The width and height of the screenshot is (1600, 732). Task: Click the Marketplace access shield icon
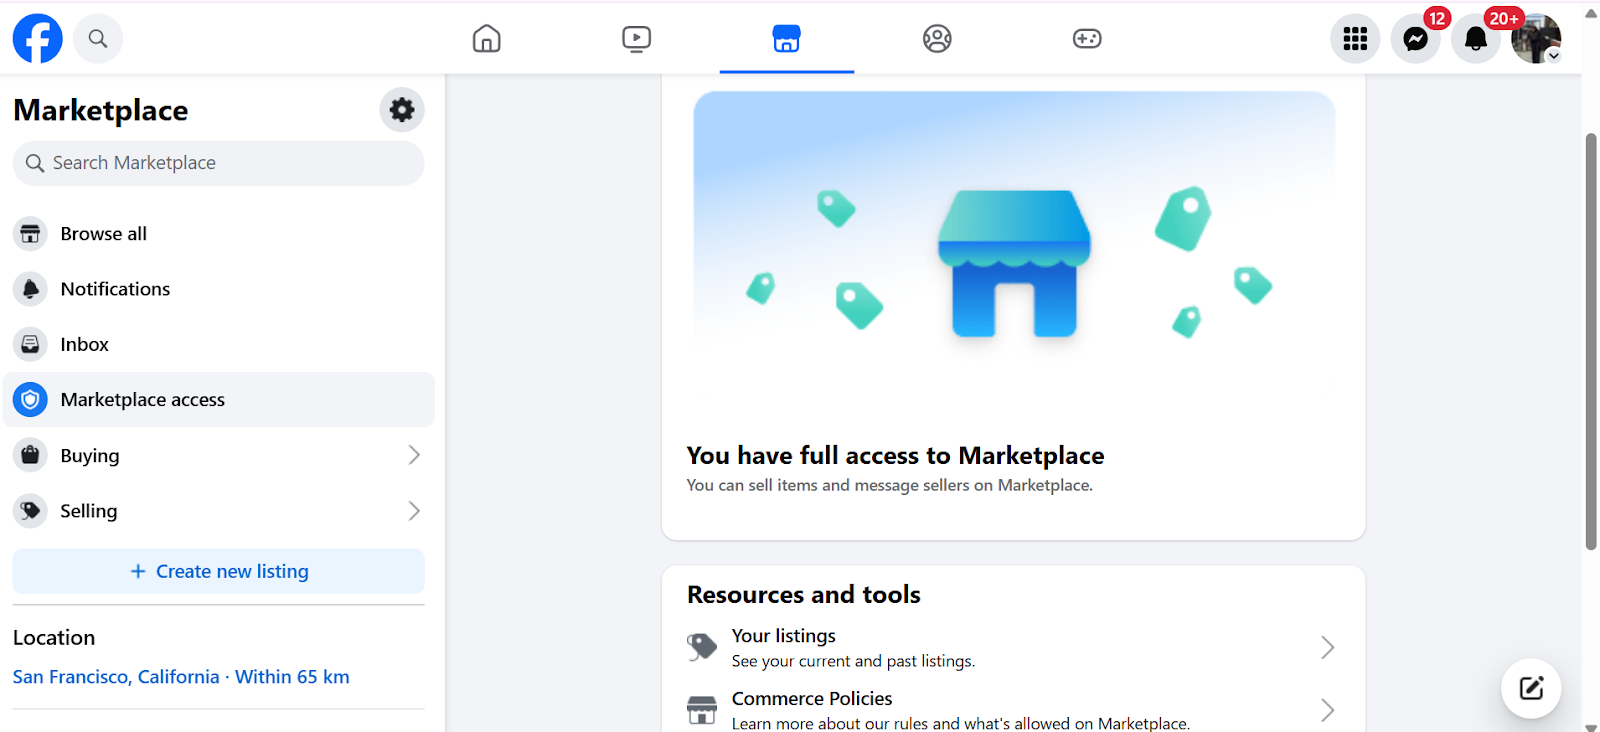click(x=31, y=400)
